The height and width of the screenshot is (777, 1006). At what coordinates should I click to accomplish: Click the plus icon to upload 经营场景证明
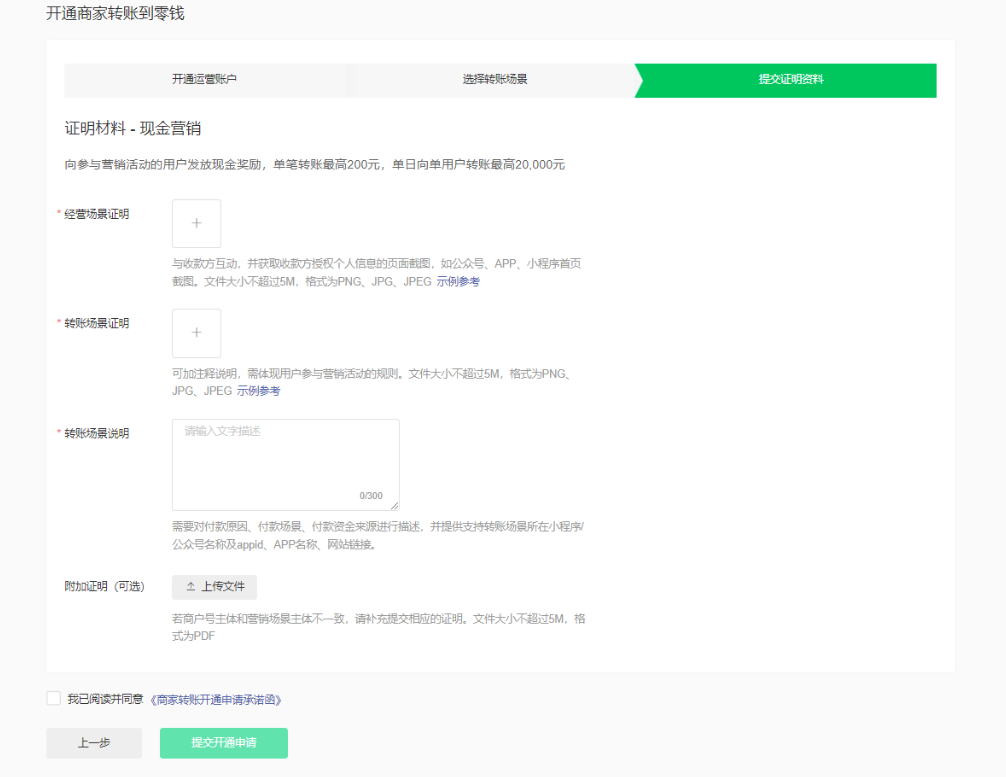[x=196, y=223]
